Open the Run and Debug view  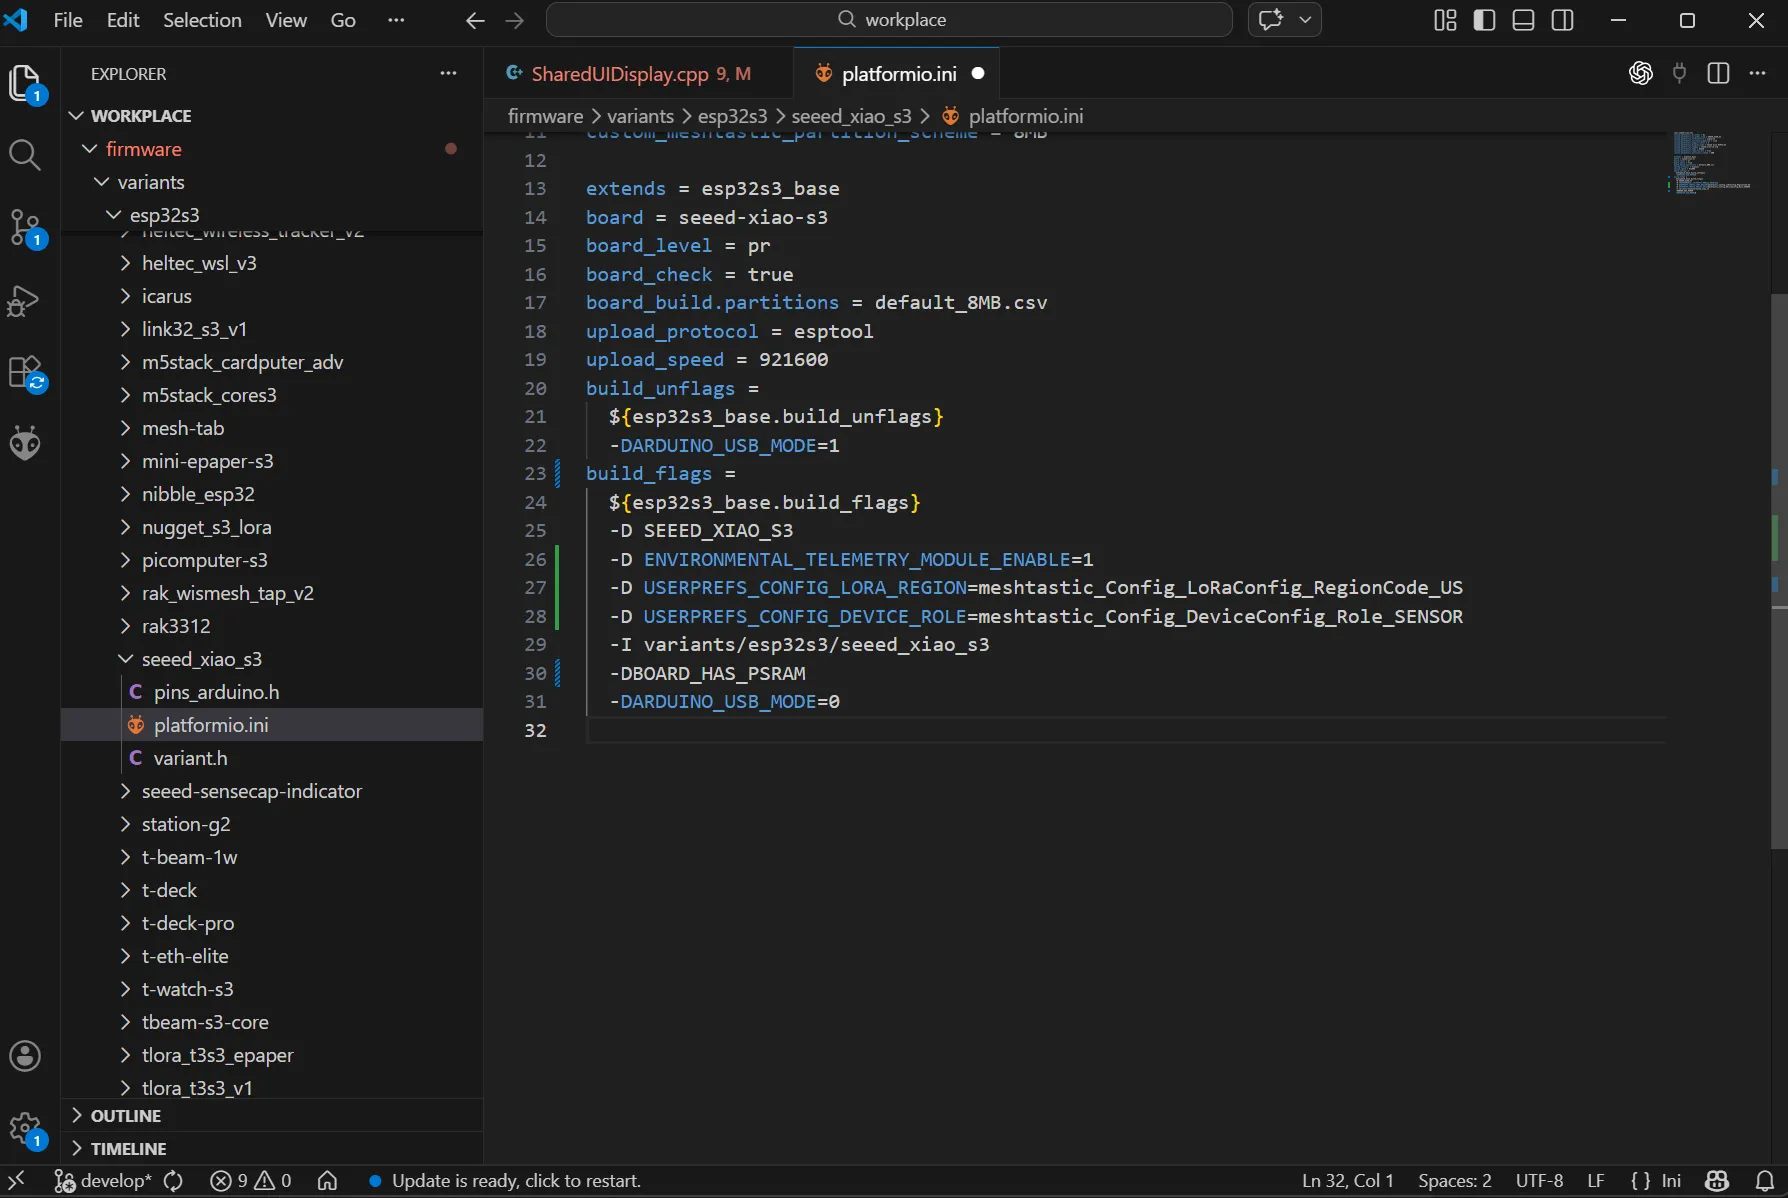25,300
